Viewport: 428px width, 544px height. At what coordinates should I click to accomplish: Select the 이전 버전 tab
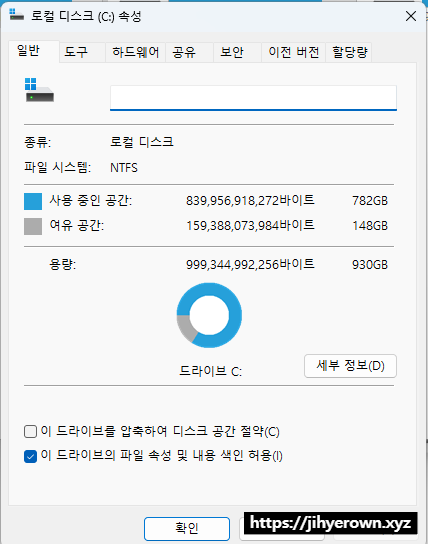(293, 52)
